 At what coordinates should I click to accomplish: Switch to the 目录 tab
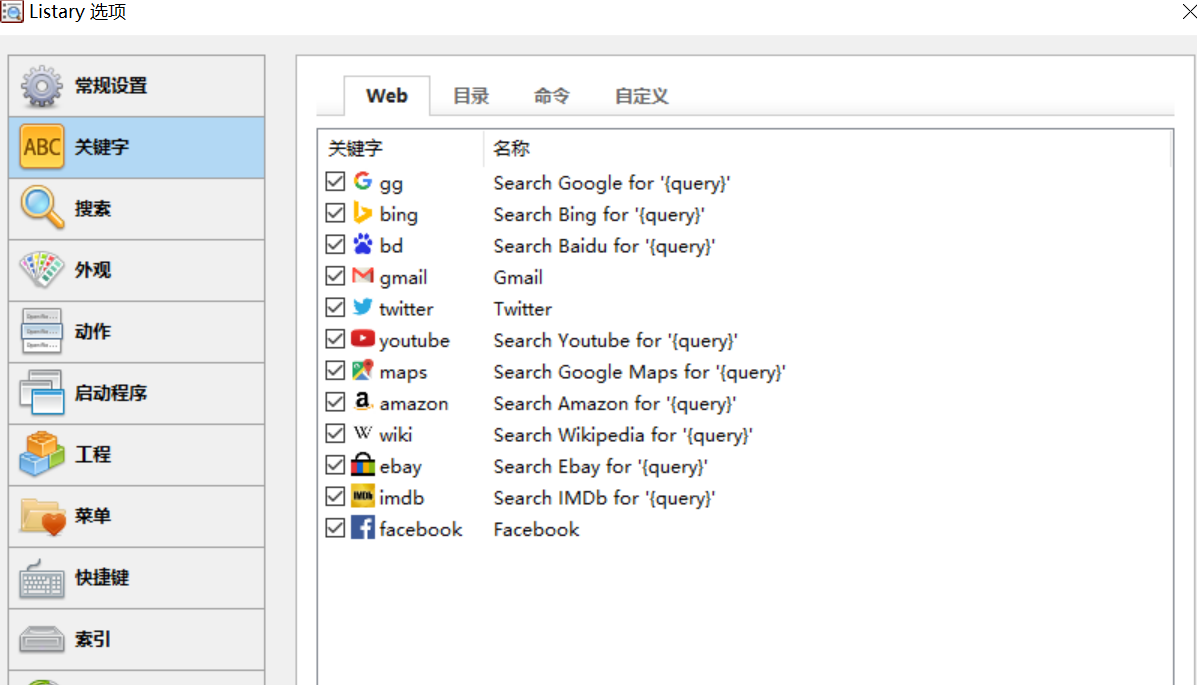point(471,96)
